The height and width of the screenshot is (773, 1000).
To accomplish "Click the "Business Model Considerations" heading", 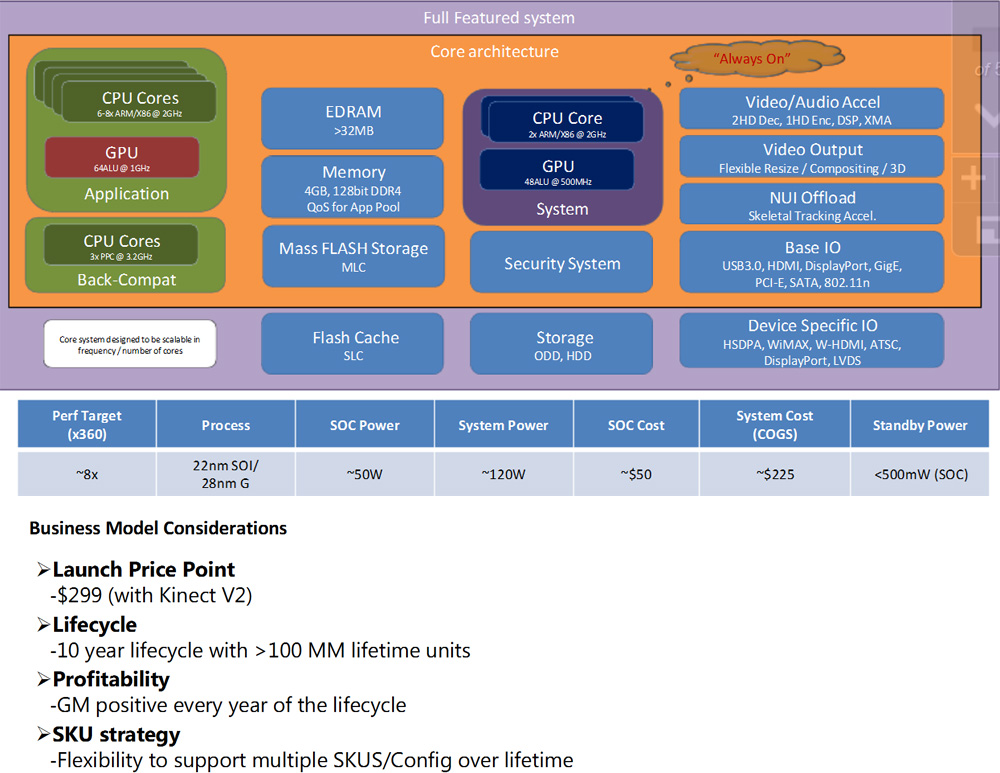I will pyautogui.click(x=158, y=528).
